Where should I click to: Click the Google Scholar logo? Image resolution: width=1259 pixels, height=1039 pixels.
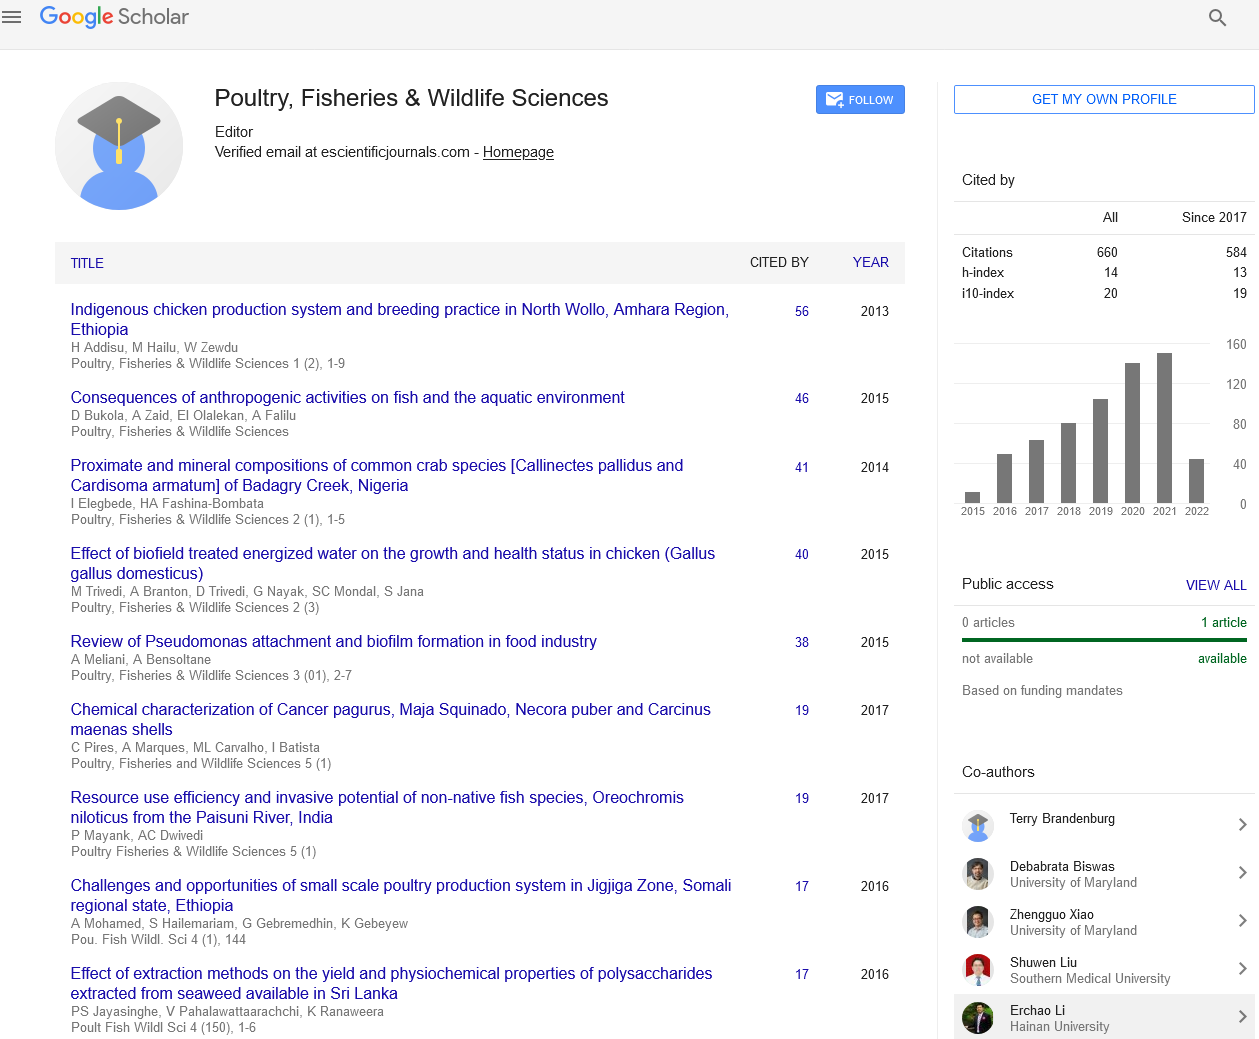coord(114,17)
